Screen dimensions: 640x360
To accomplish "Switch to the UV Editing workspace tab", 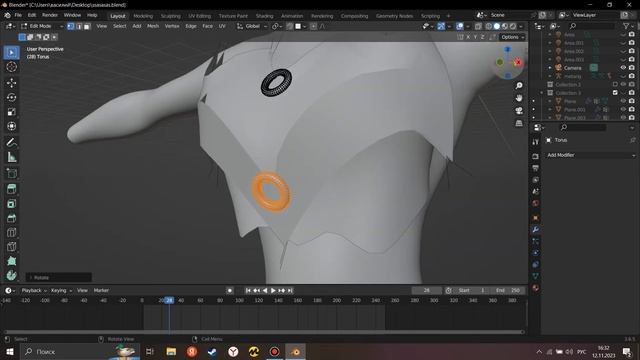I will (200, 16).
